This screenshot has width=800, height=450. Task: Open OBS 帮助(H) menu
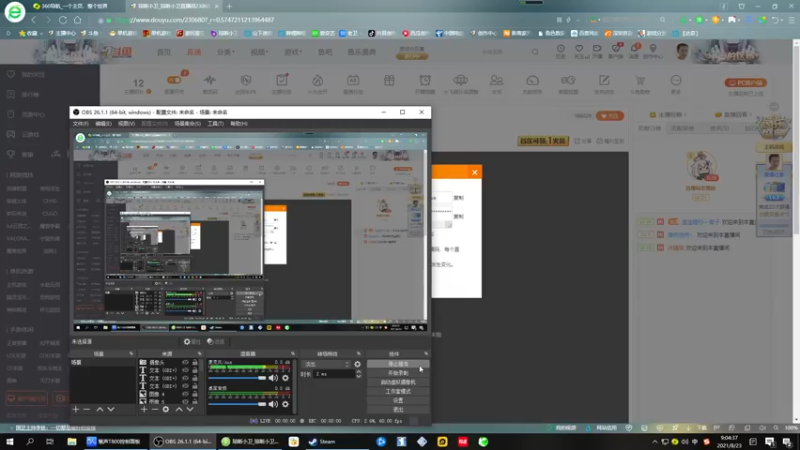[x=239, y=123]
